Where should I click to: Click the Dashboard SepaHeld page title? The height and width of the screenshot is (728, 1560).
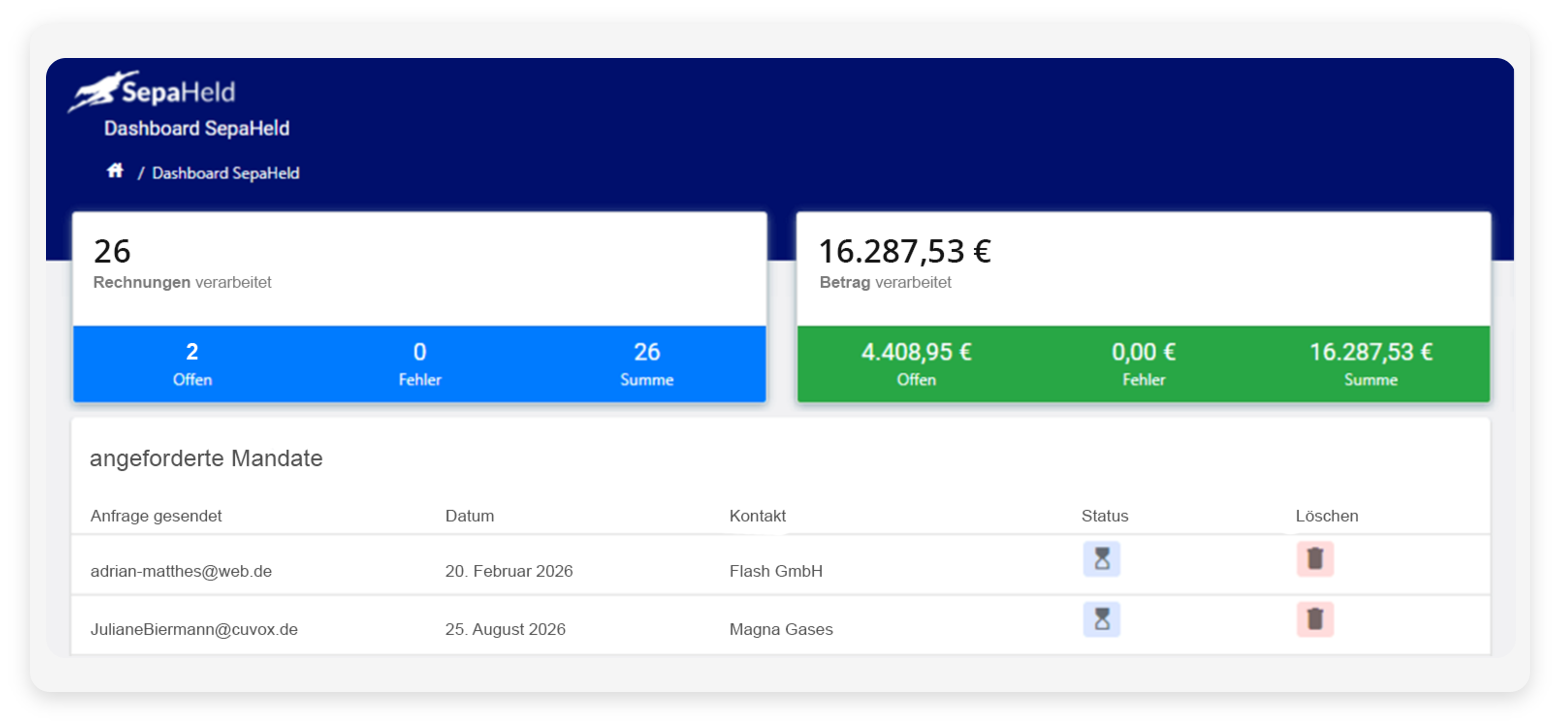pos(197,129)
